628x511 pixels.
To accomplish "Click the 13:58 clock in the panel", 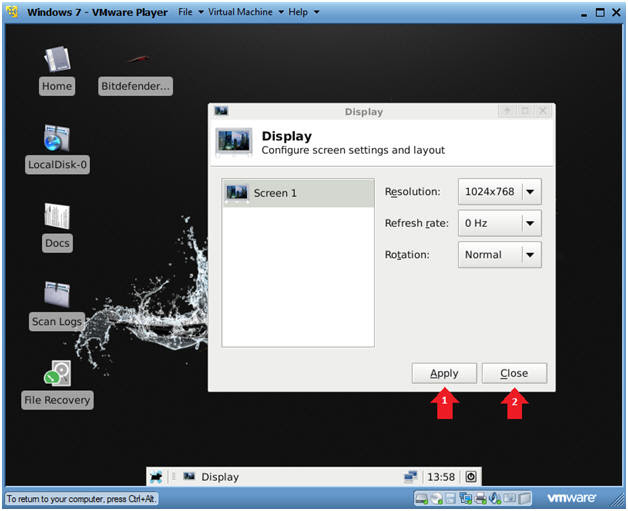I will (x=441, y=477).
